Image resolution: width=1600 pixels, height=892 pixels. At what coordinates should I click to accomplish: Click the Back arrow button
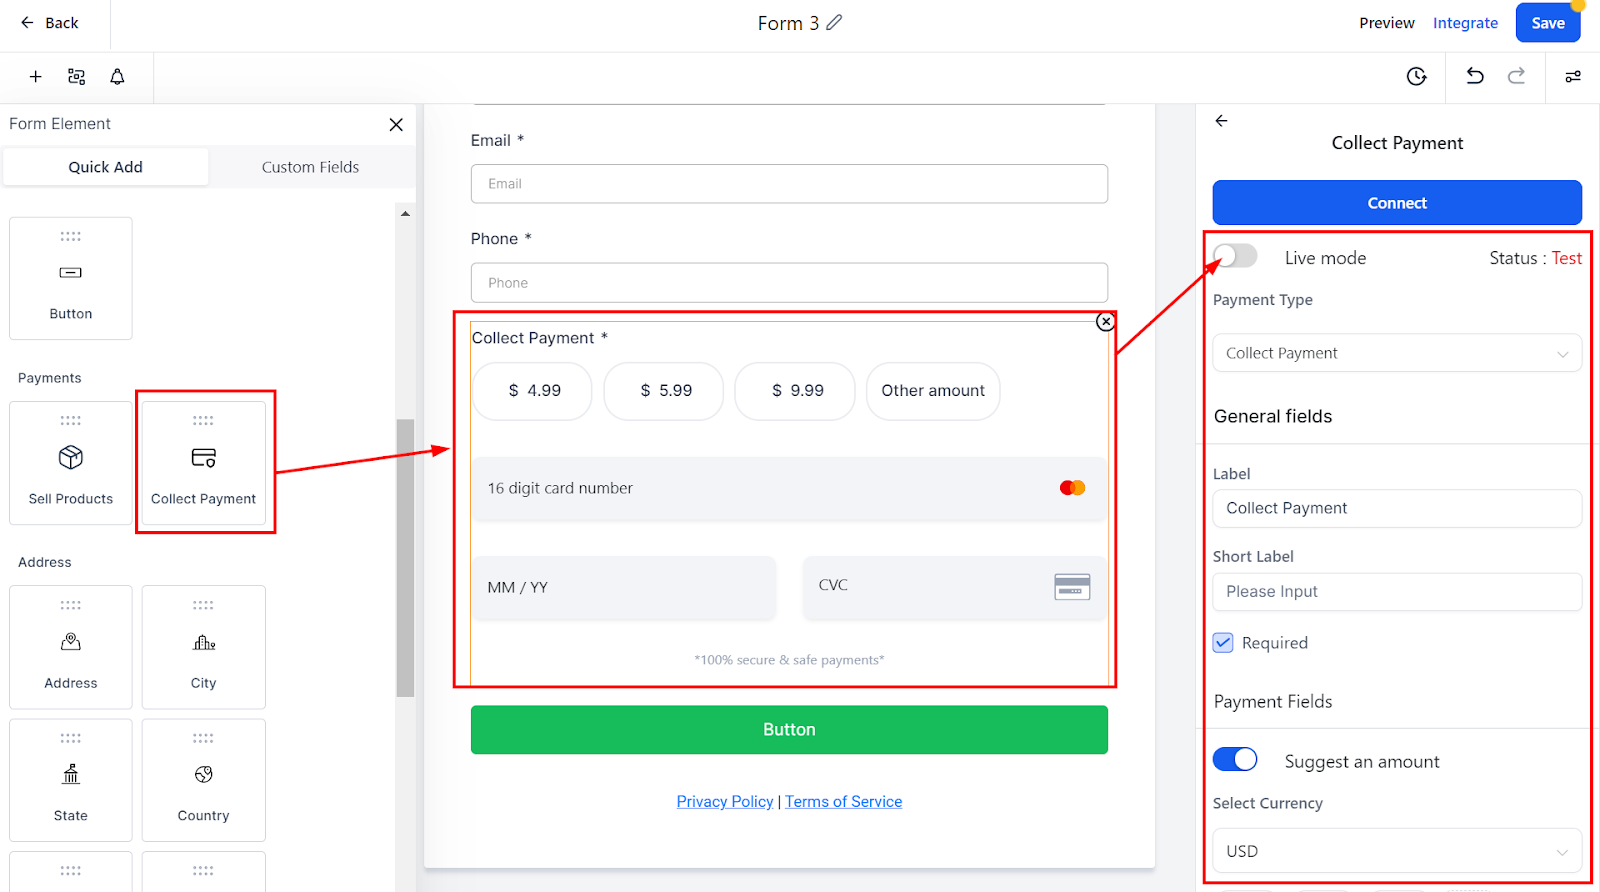[x=49, y=23]
